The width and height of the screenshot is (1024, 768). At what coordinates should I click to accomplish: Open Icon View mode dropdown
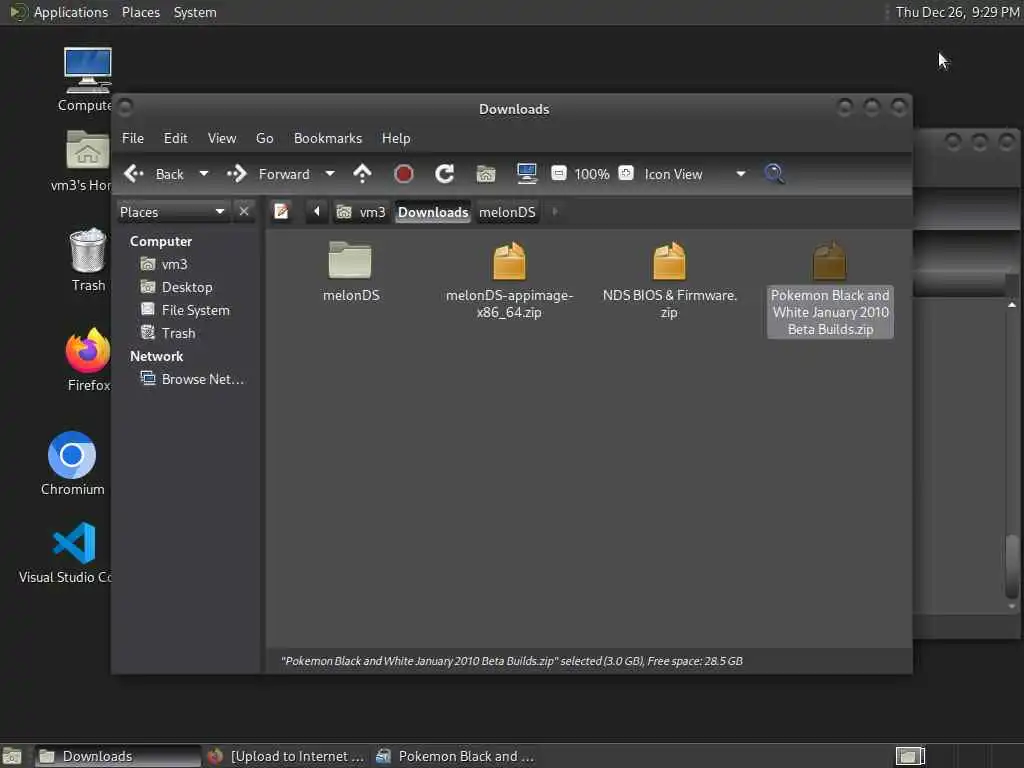point(694,174)
